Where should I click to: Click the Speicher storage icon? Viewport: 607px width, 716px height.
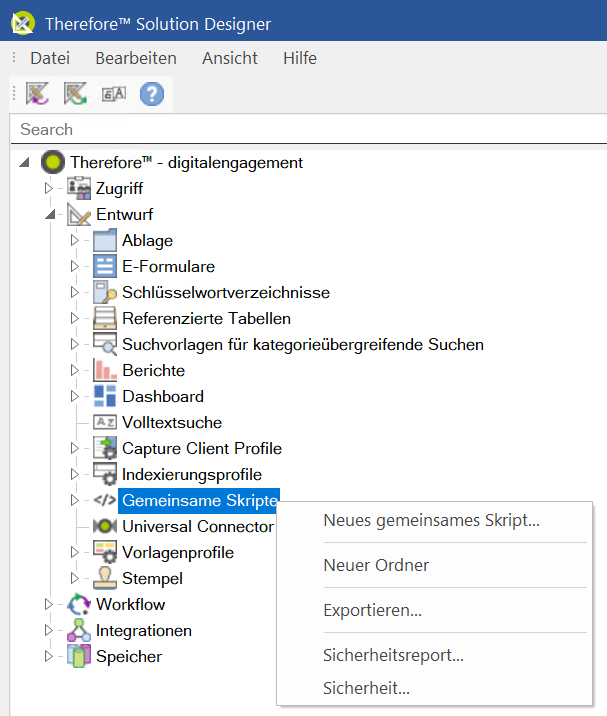tap(79, 656)
